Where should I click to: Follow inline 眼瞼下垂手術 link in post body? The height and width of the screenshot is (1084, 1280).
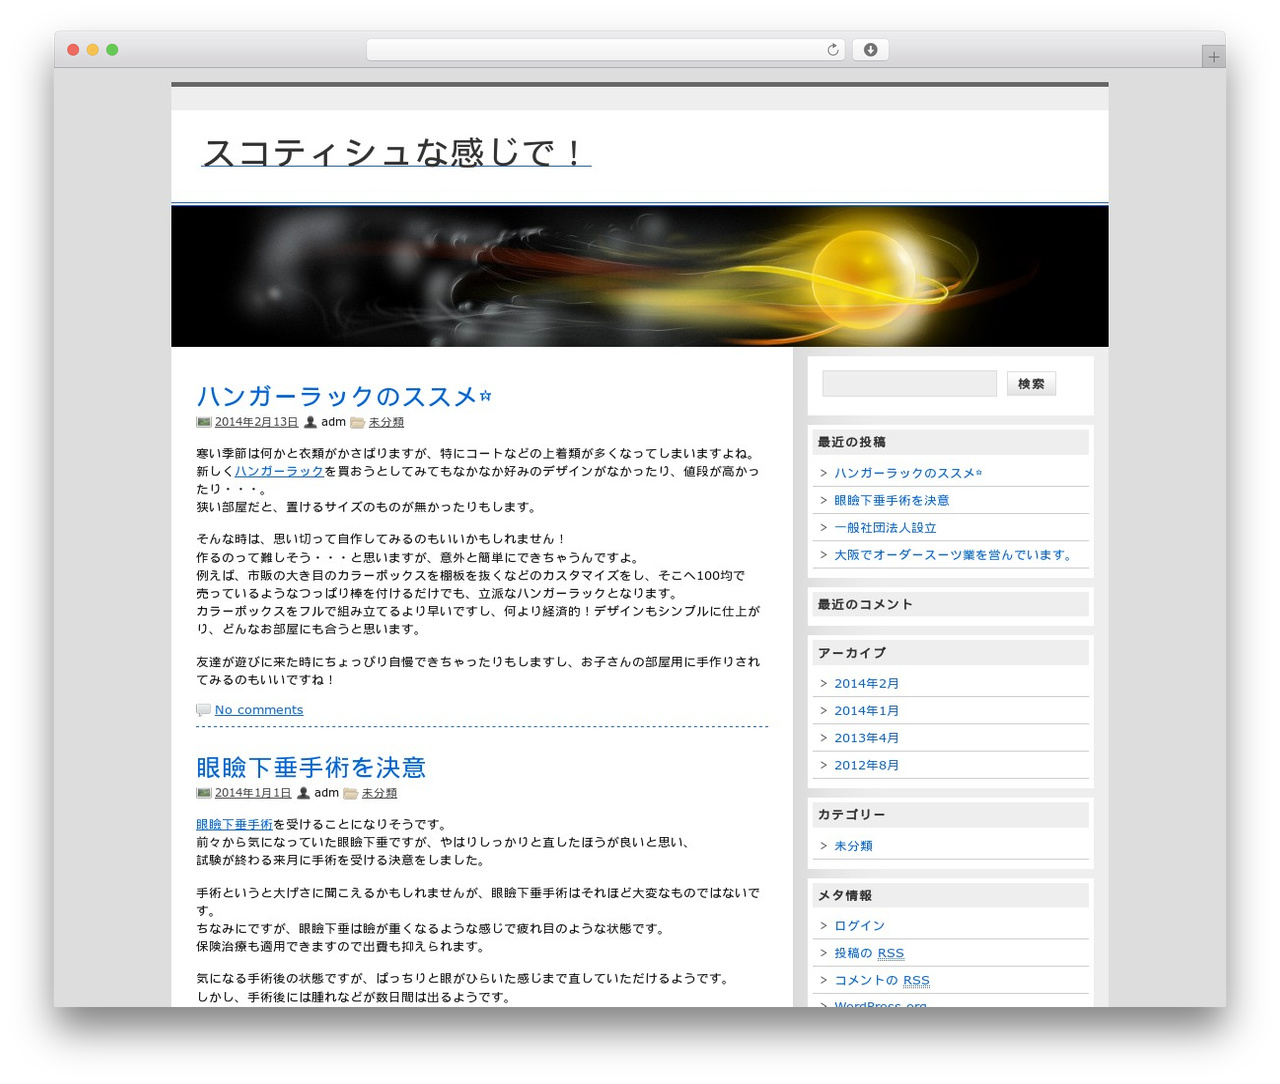(x=234, y=825)
